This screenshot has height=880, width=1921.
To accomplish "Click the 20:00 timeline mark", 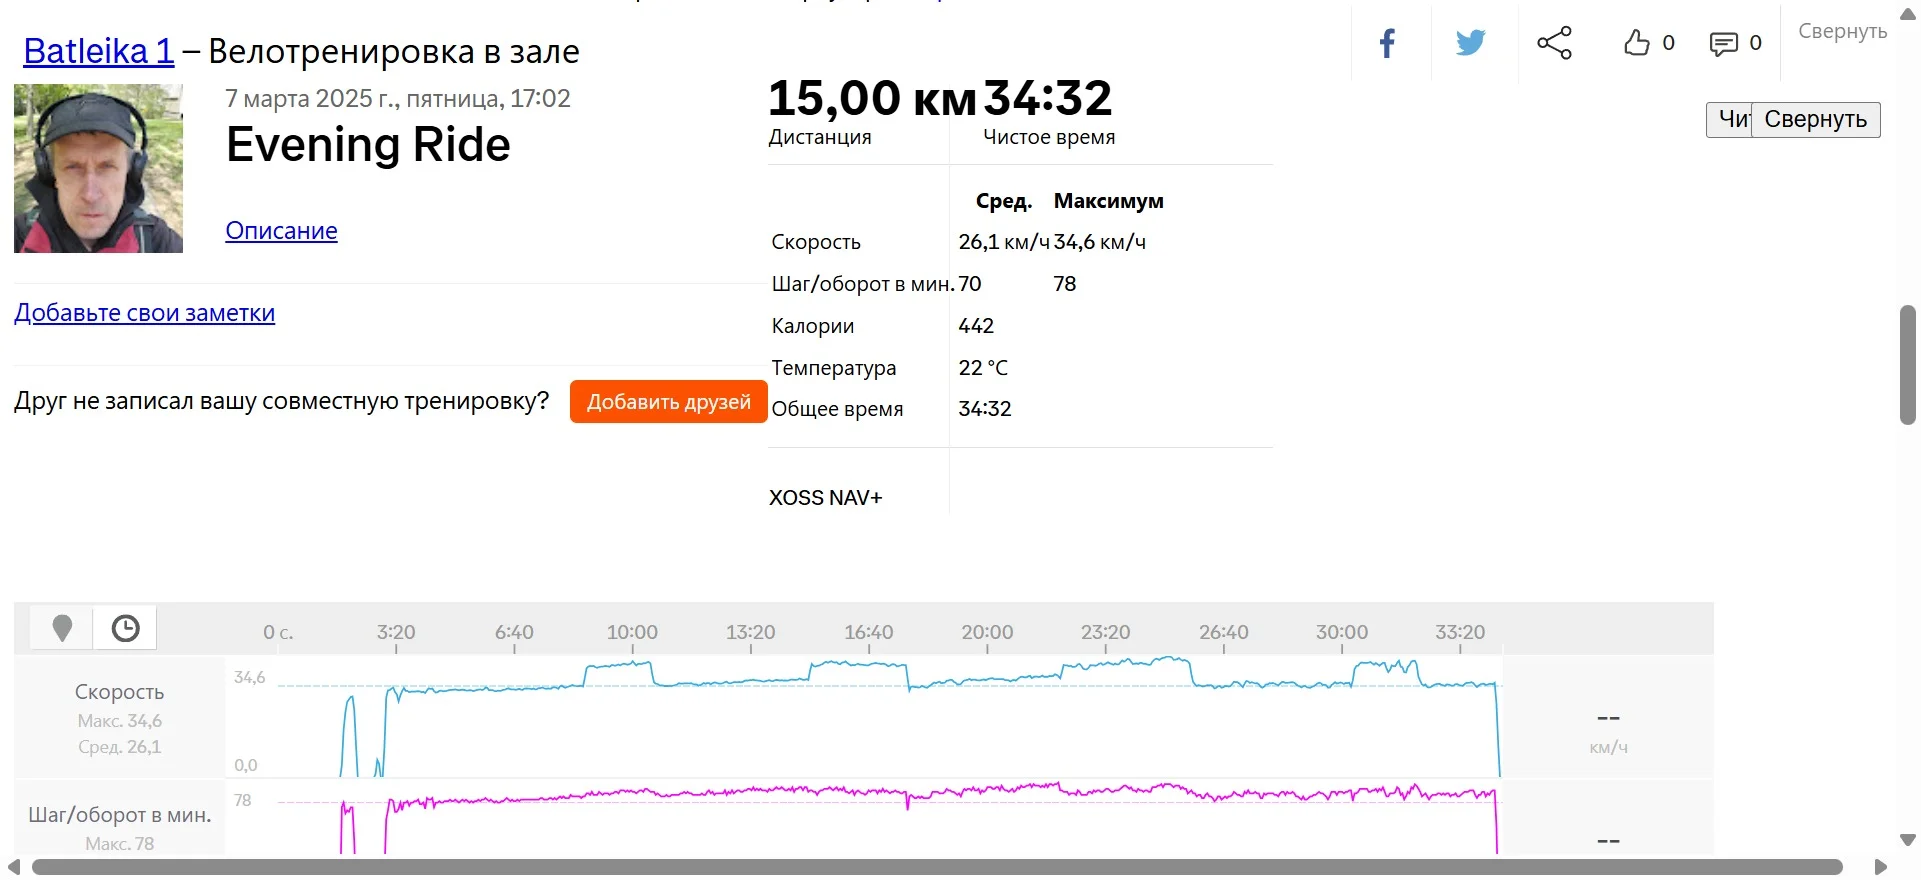I will click(x=987, y=632).
